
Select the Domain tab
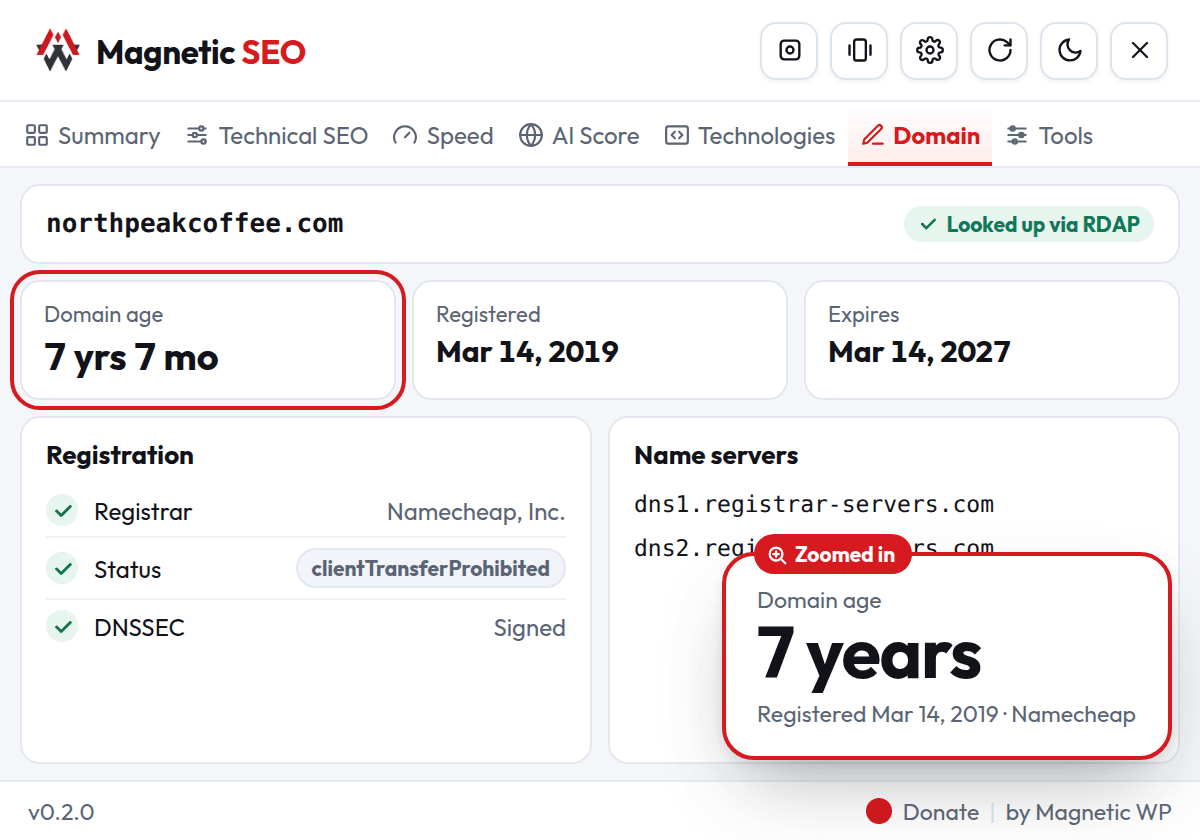coord(920,136)
